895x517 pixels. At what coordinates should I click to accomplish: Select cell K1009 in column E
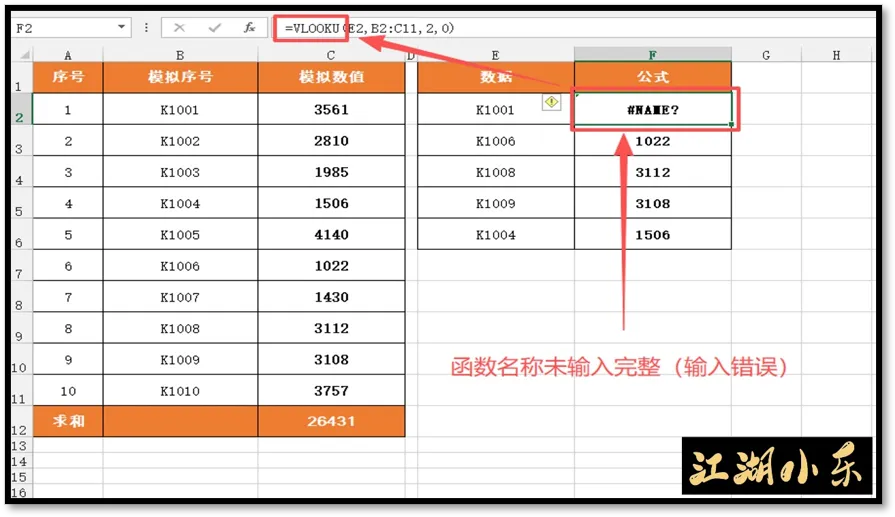(495, 203)
